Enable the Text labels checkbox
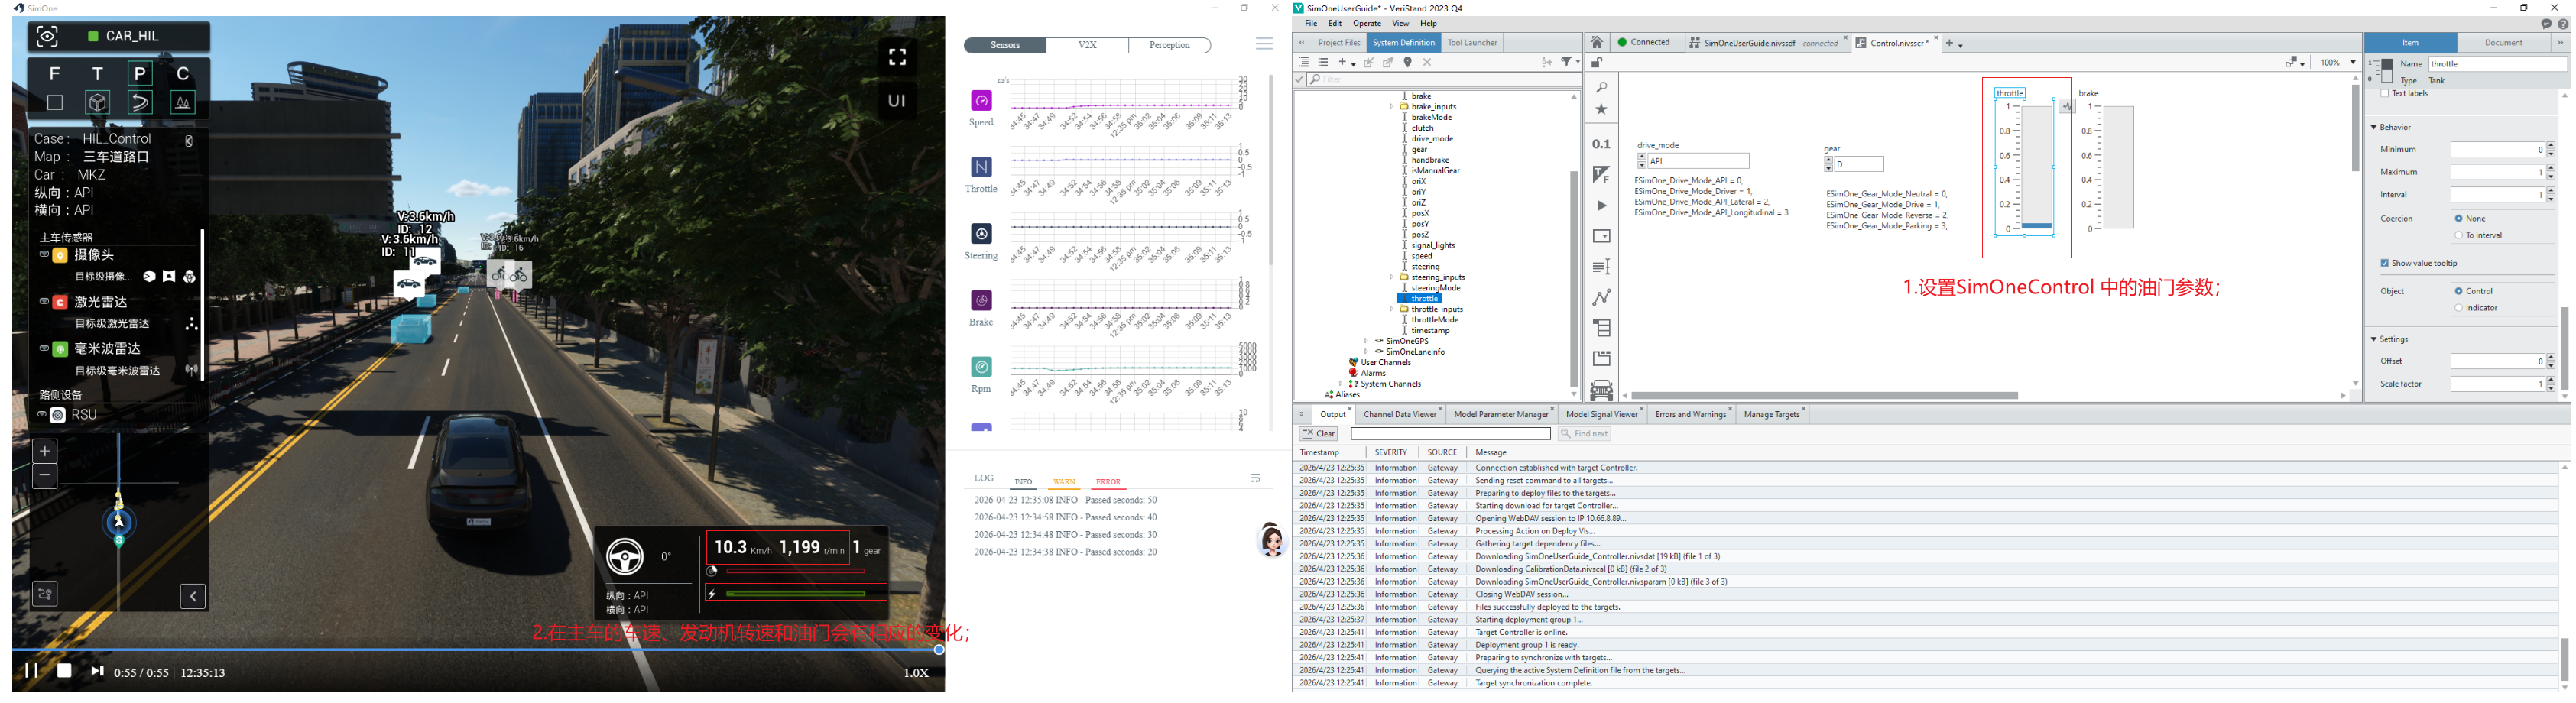Viewport: 2576px width, 703px height. 2385,93
